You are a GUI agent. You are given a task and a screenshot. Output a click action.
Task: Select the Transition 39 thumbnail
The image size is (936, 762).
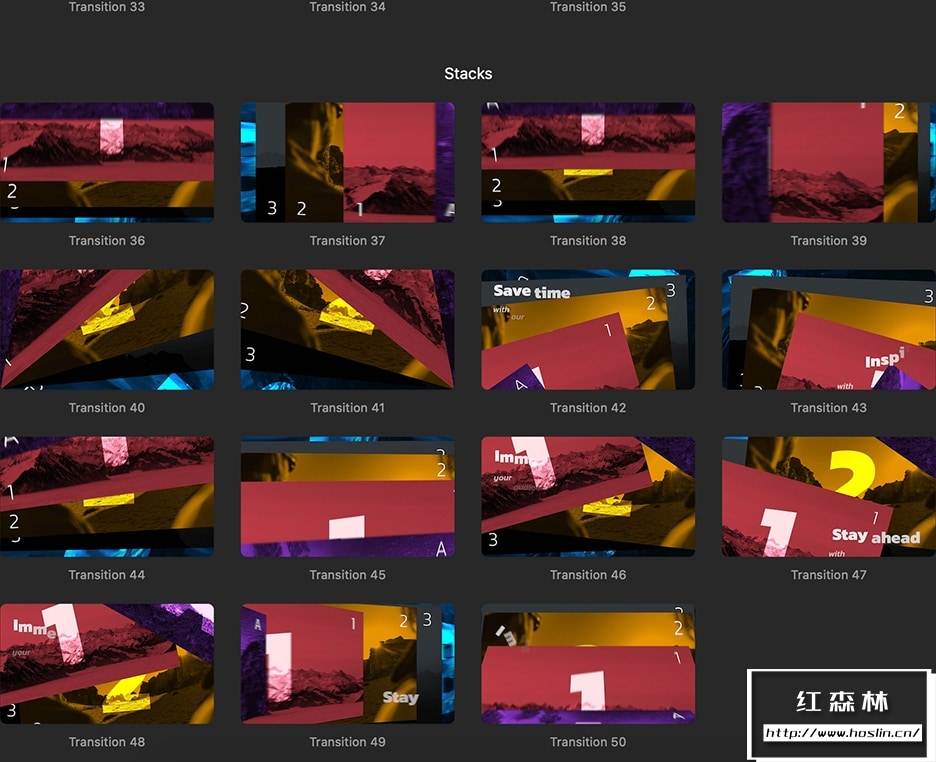click(x=829, y=162)
